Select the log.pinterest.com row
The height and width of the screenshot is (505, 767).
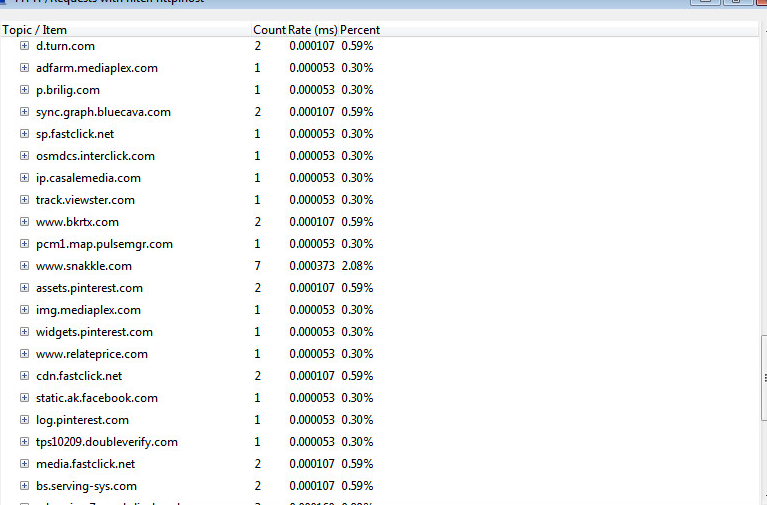pyautogui.click(x=82, y=420)
